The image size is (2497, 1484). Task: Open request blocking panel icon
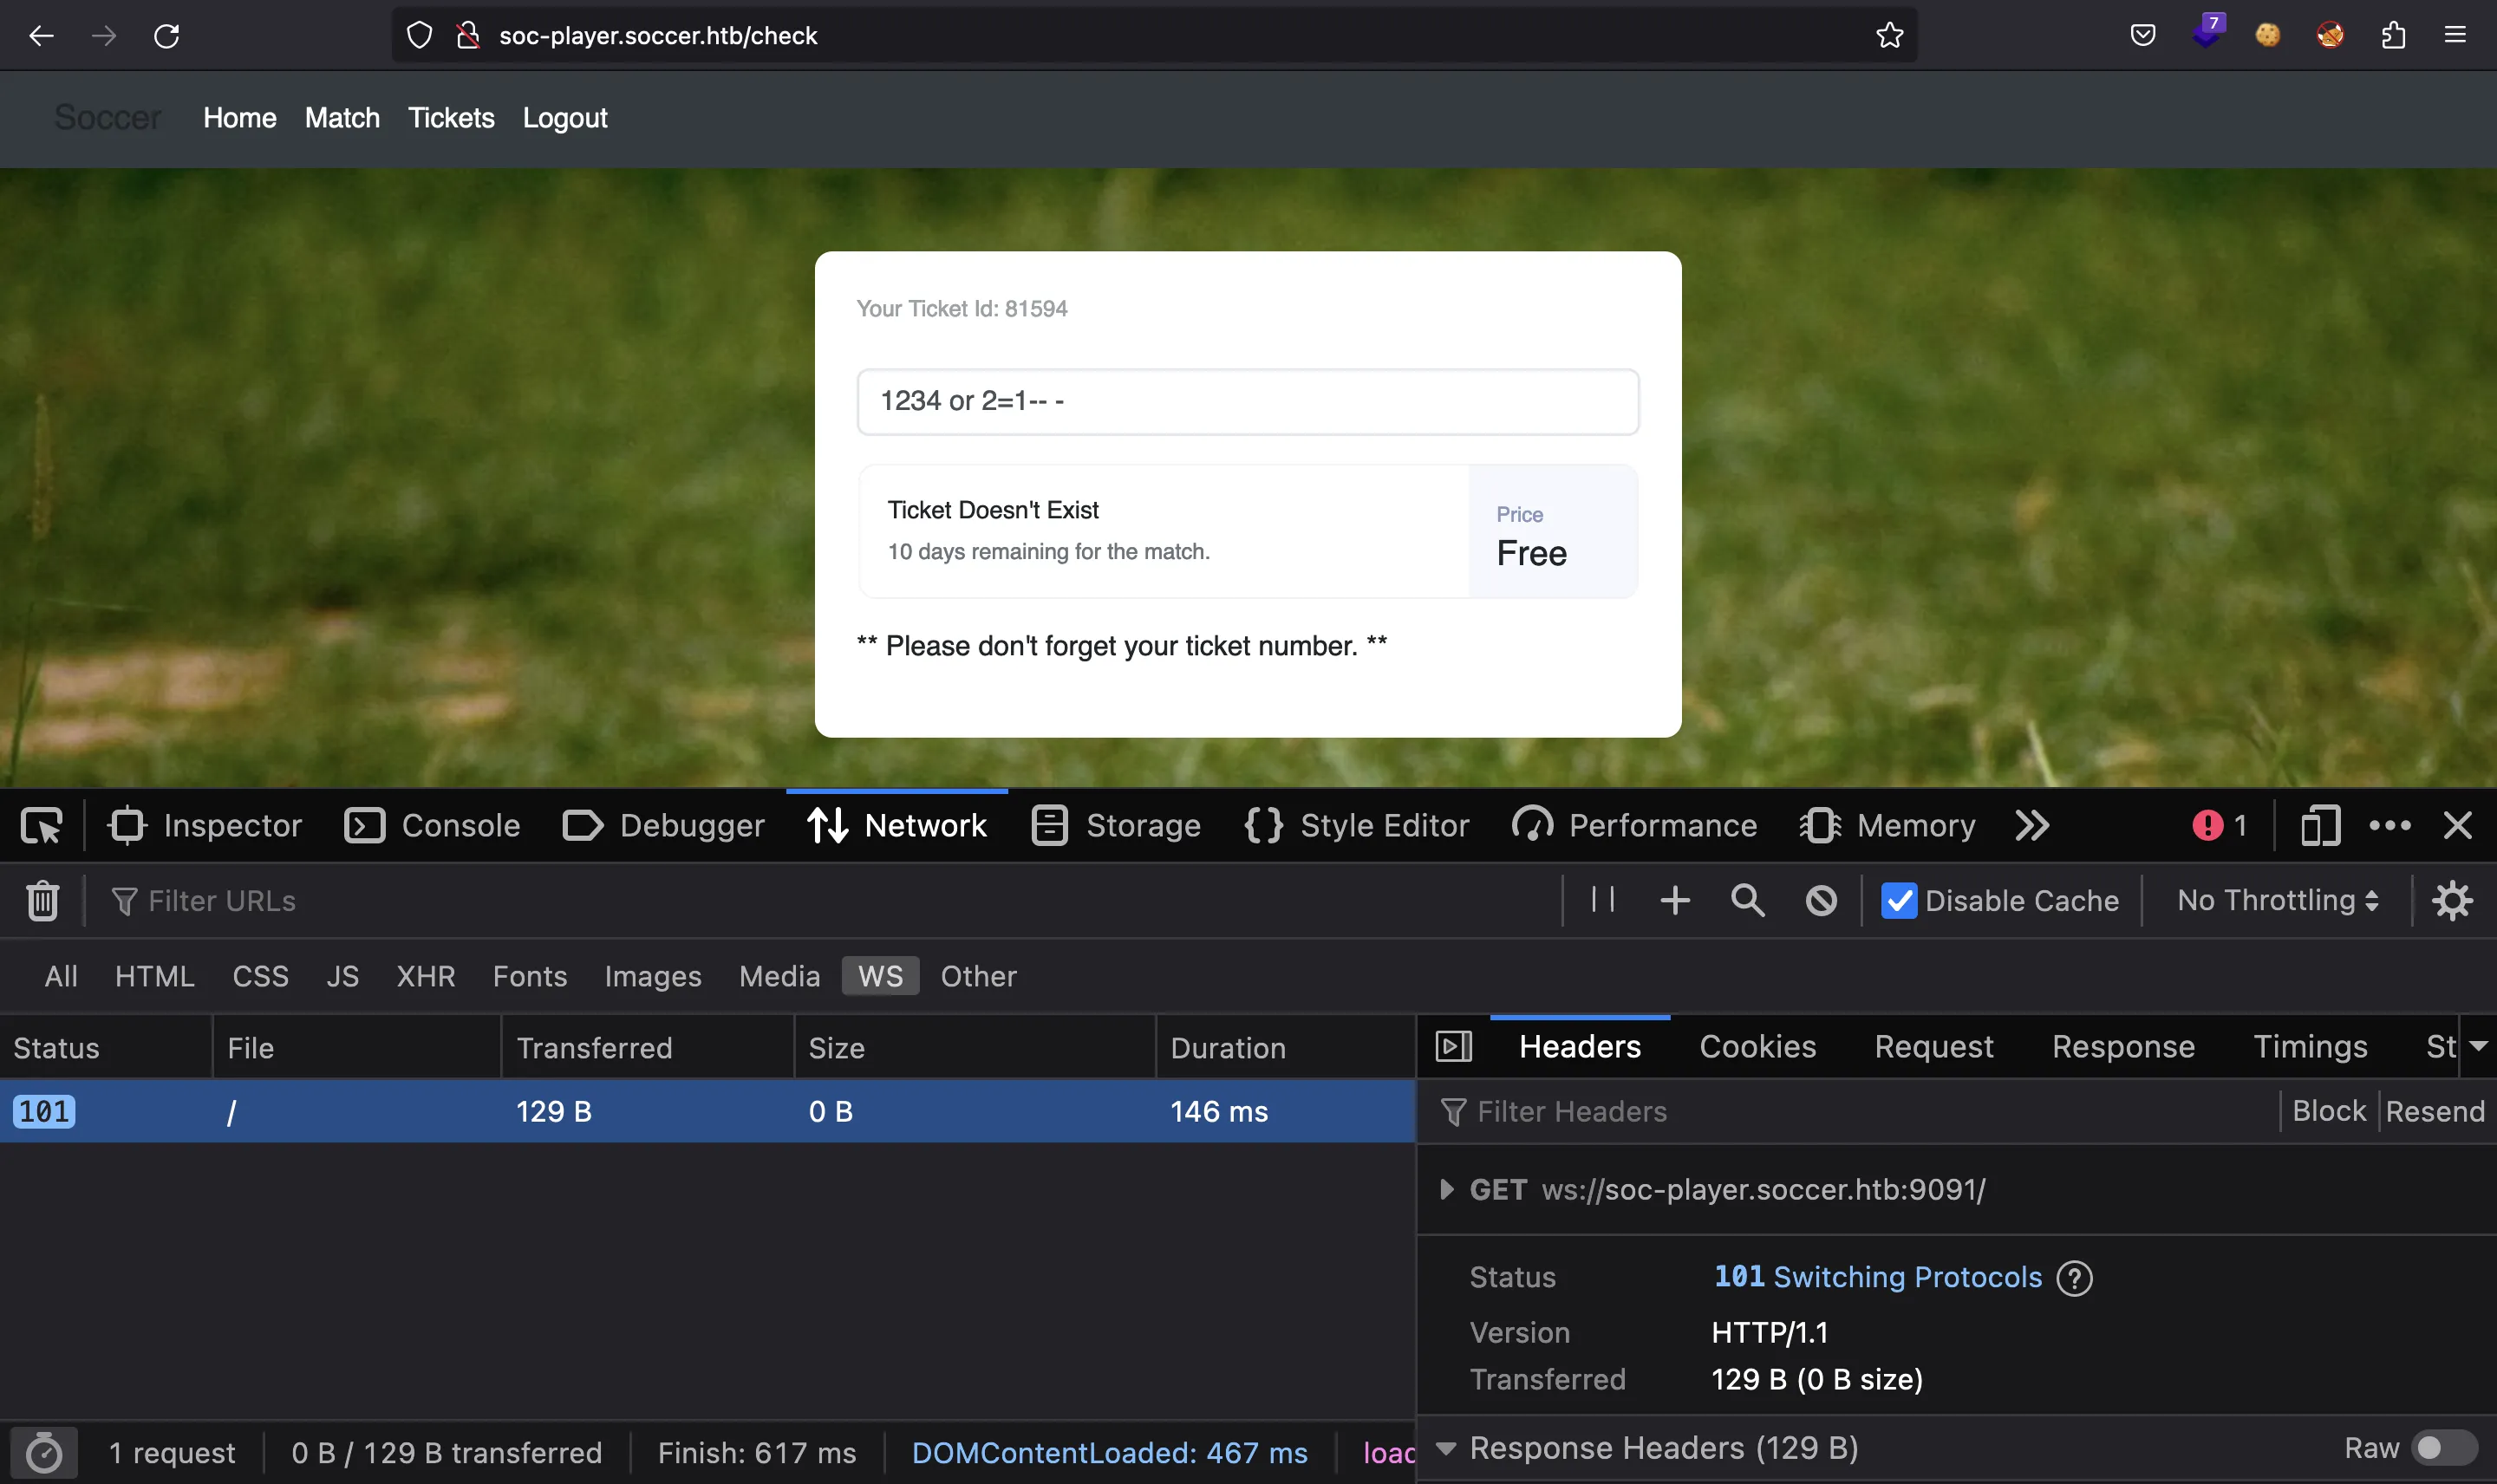point(1821,900)
